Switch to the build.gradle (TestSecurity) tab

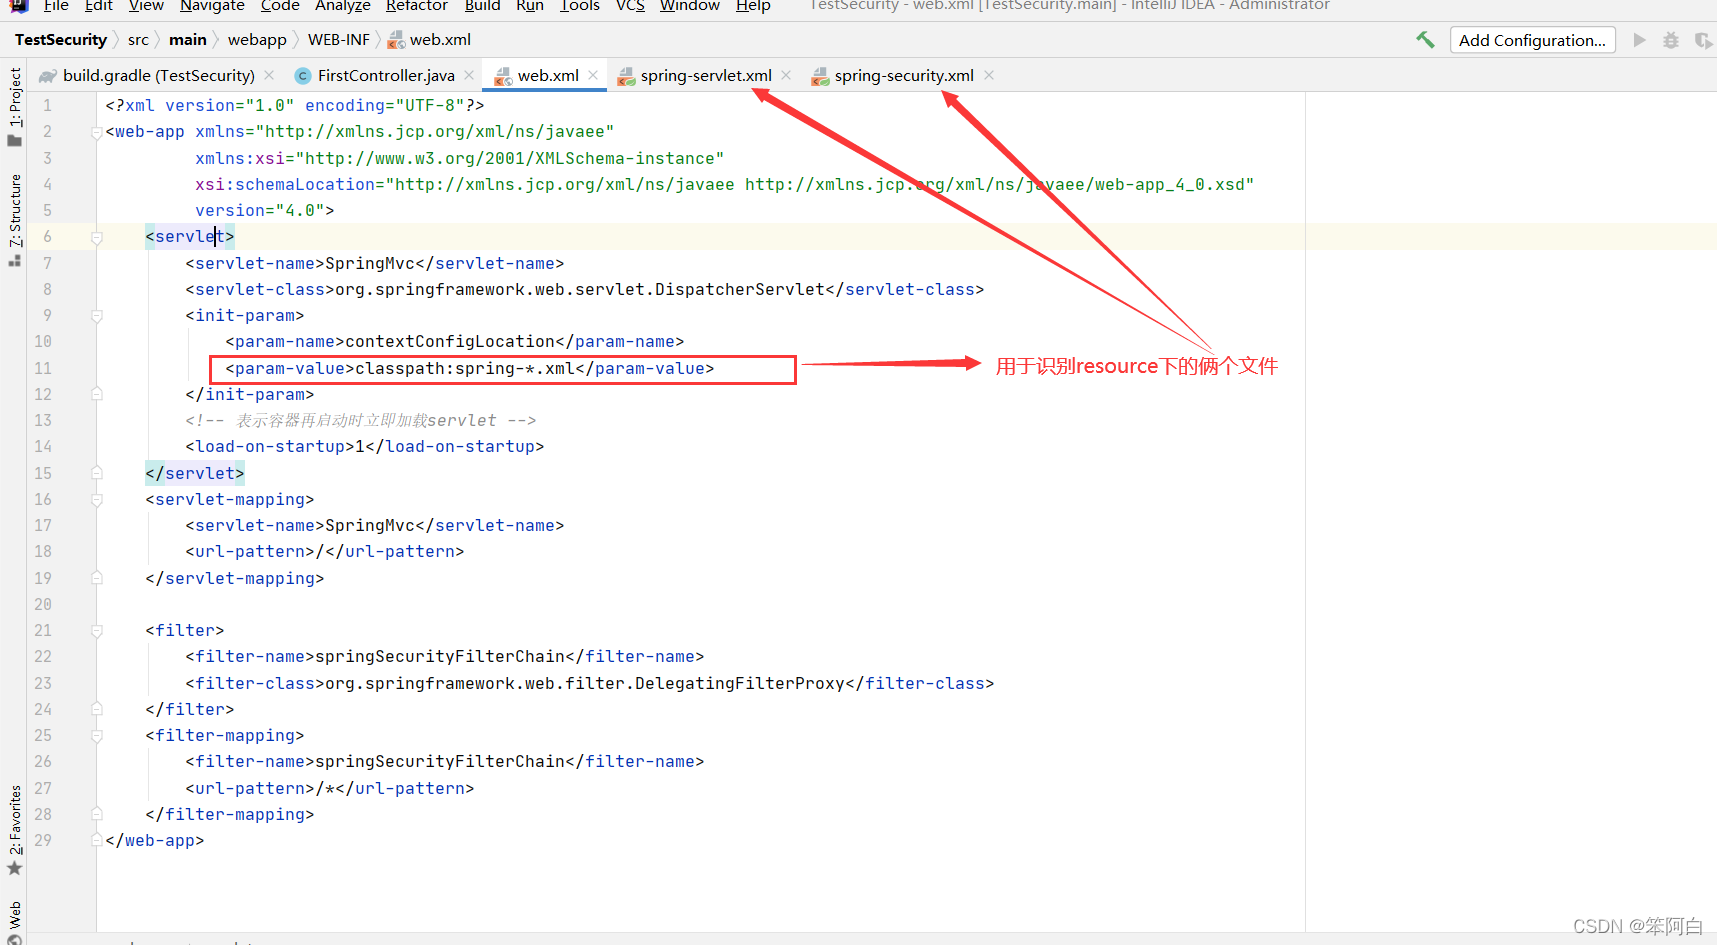158,75
